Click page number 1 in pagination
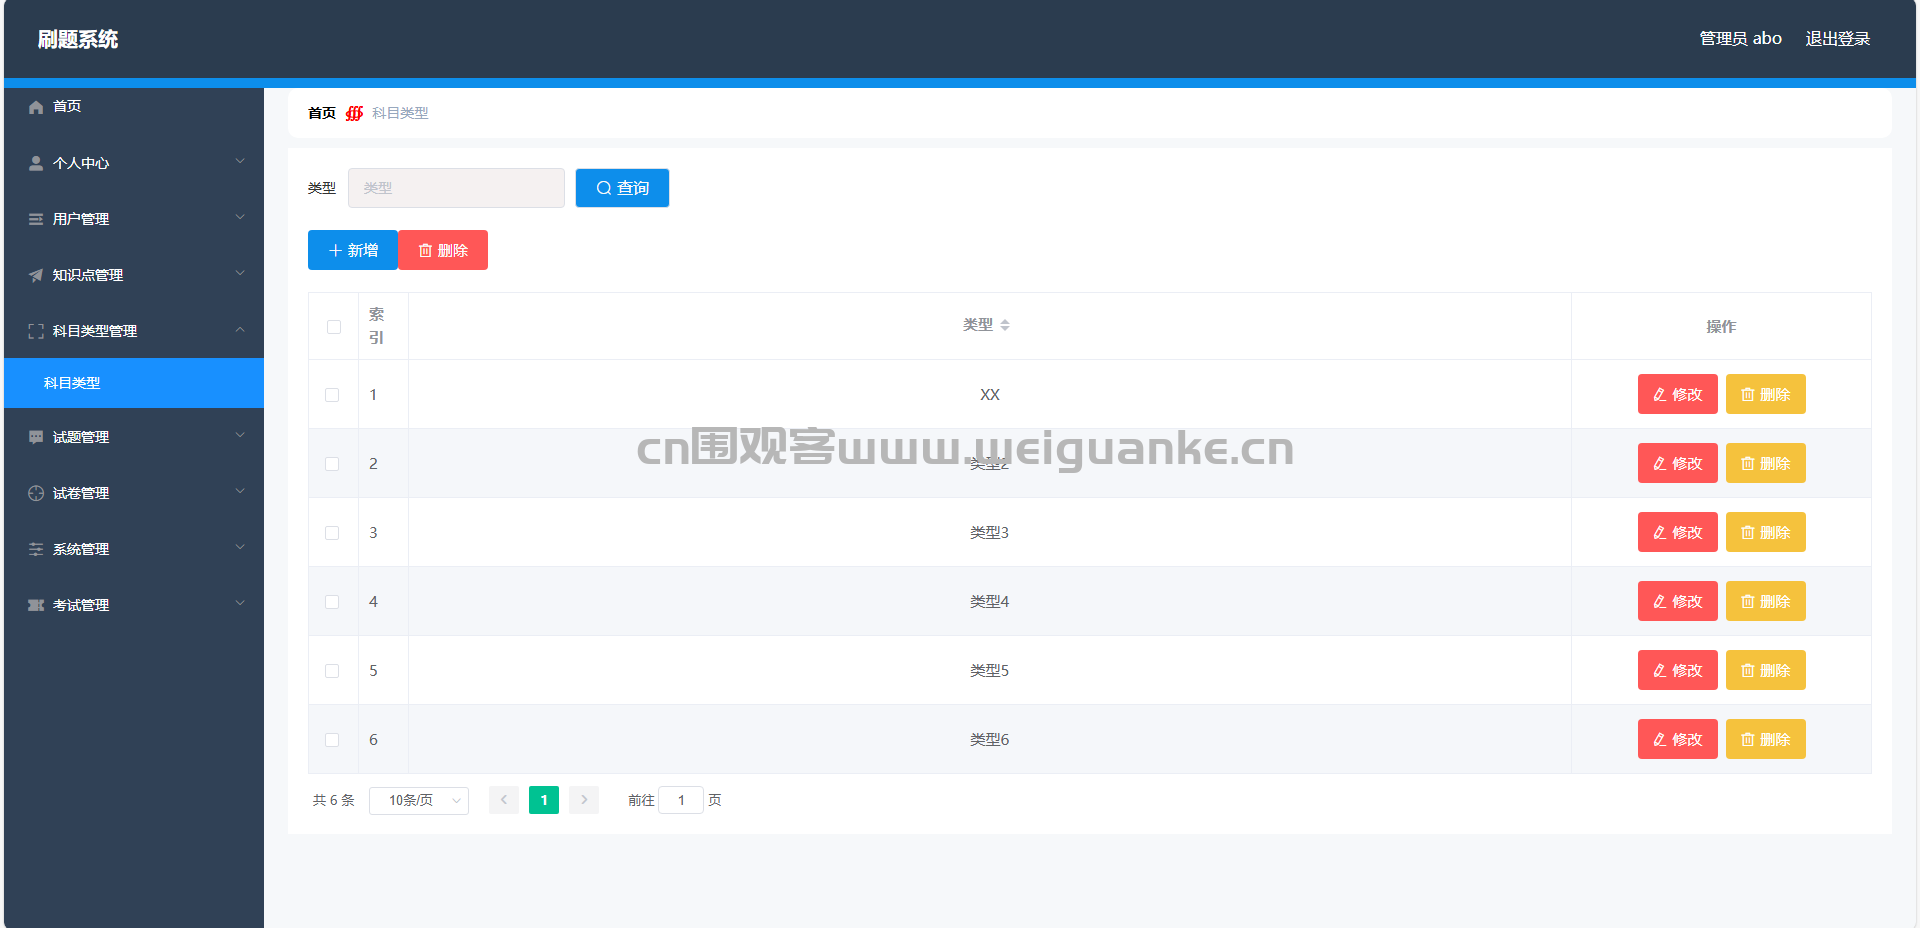This screenshot has height=928, width=1920. pos(544,800)
